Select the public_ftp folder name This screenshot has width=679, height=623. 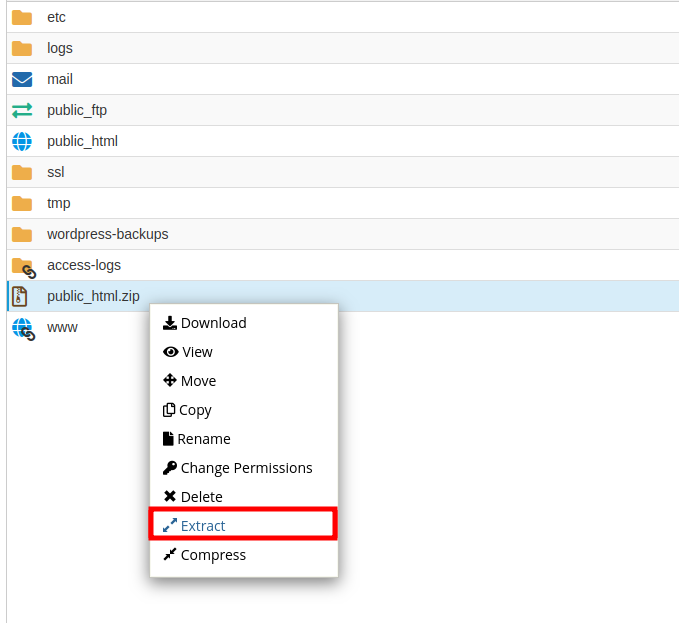[x=77, y=111]
